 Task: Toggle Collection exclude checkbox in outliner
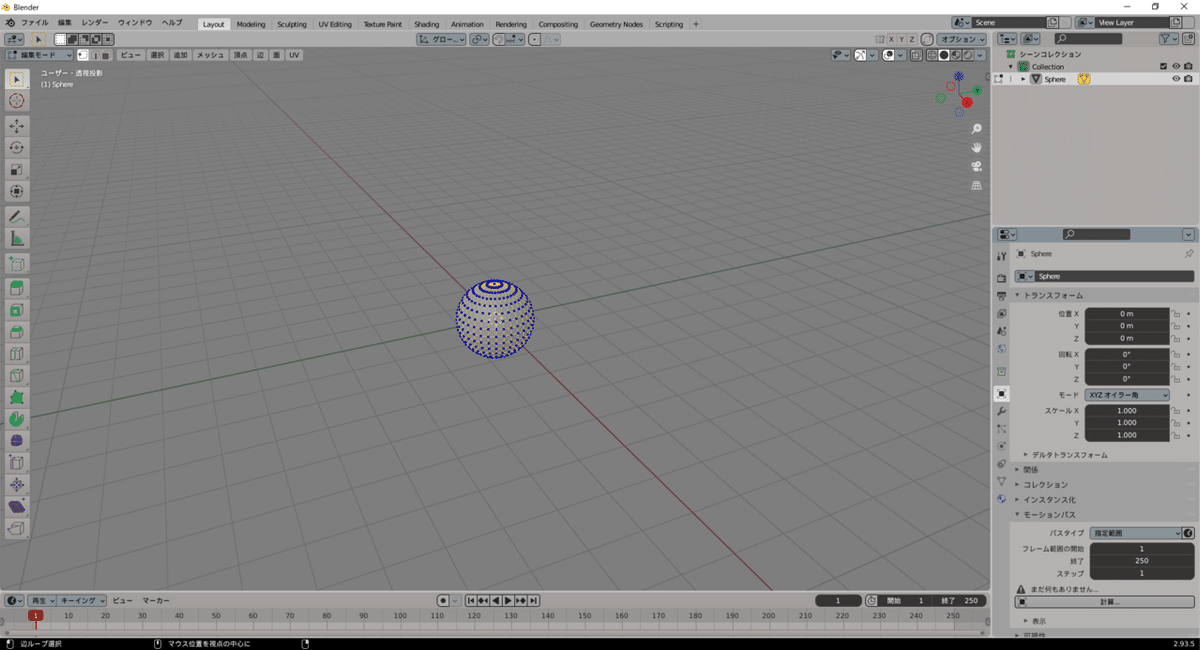pyautogui.click(x=1163, y=67)
